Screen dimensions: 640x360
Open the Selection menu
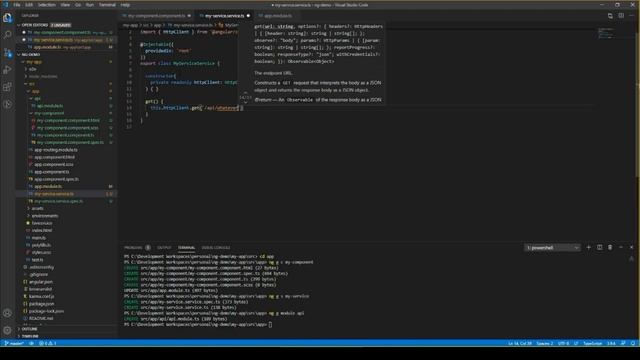coord(47,5)
